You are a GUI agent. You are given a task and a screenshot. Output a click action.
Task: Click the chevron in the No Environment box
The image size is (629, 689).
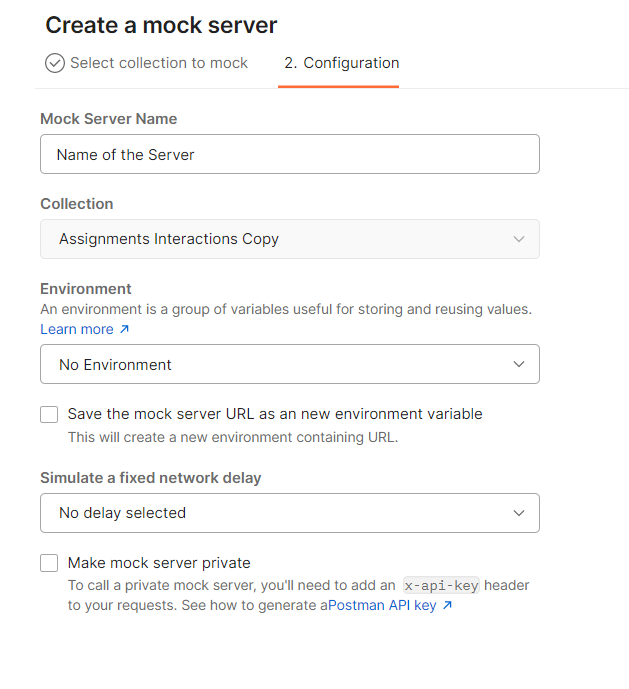(518, 365)
